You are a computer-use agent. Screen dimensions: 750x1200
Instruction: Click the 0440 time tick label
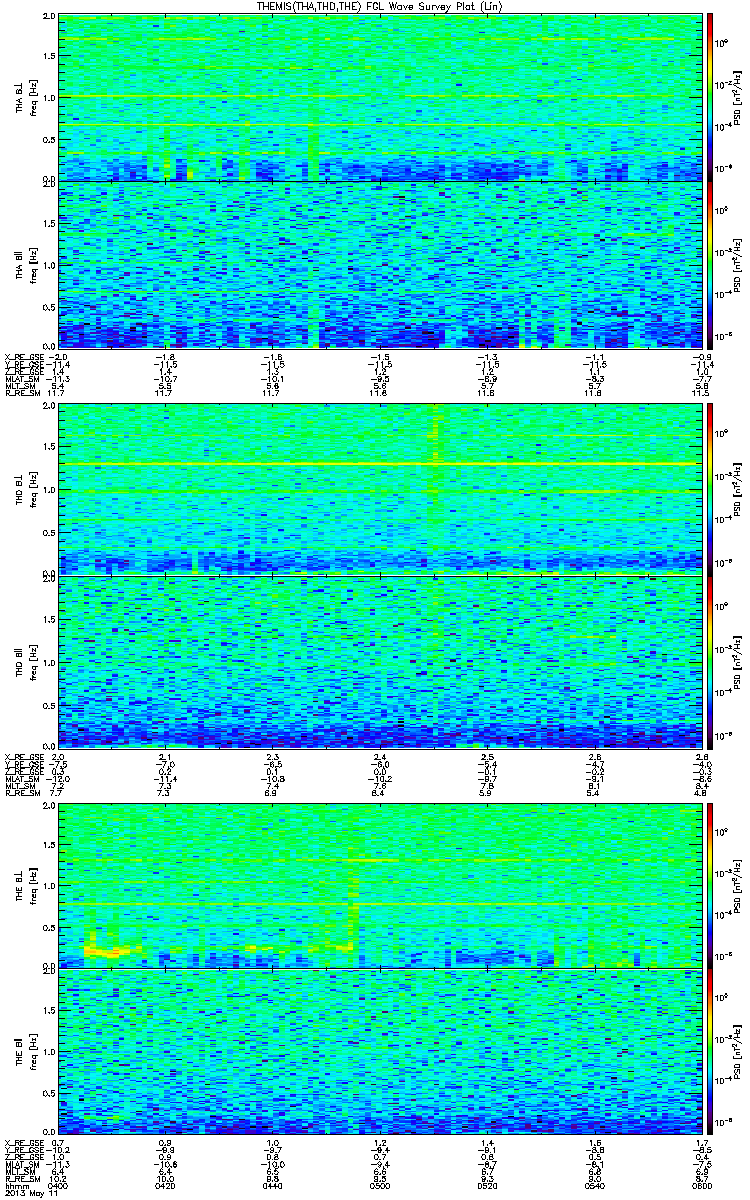tap(273, 1186)
